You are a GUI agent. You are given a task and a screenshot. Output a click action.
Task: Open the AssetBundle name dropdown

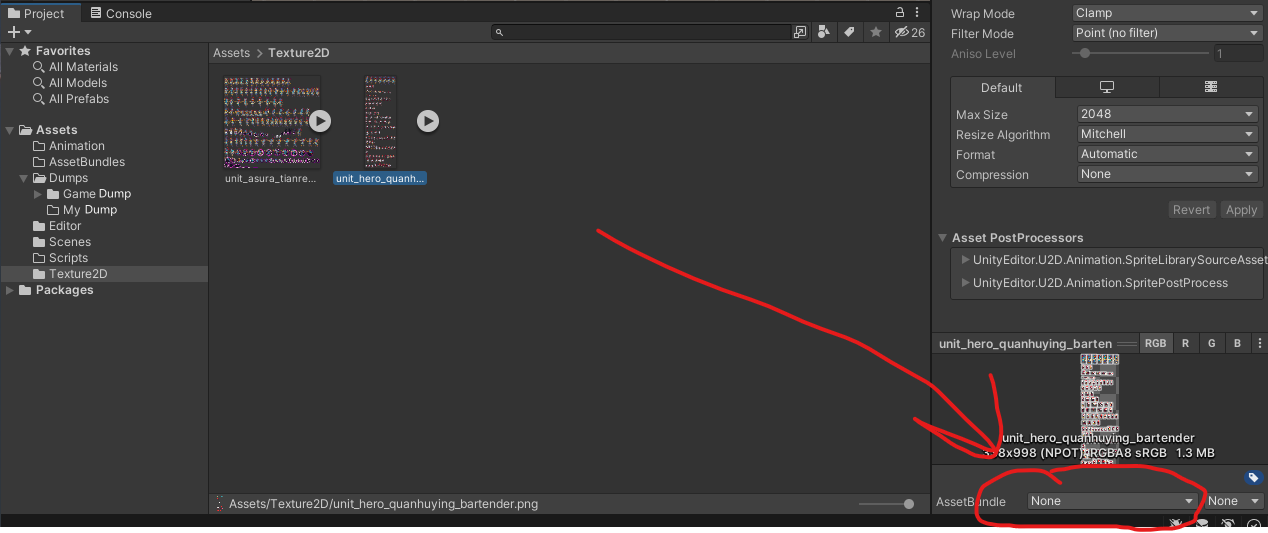click(1112, 501)
